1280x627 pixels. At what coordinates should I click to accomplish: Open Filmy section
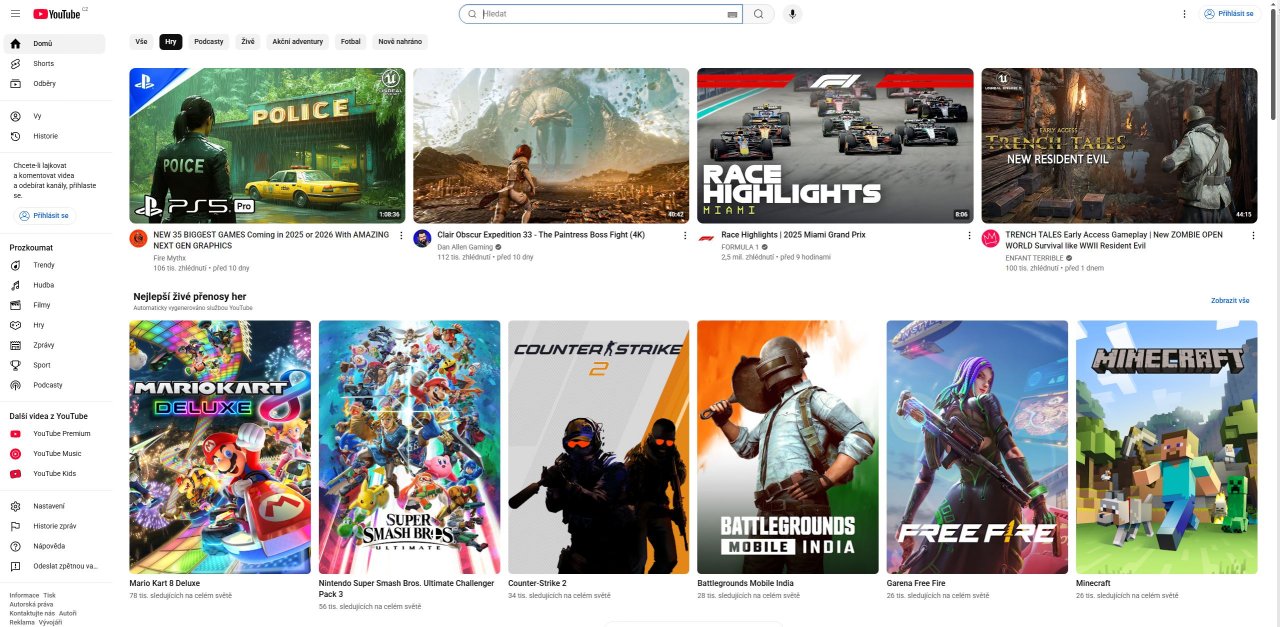point(54,305)
